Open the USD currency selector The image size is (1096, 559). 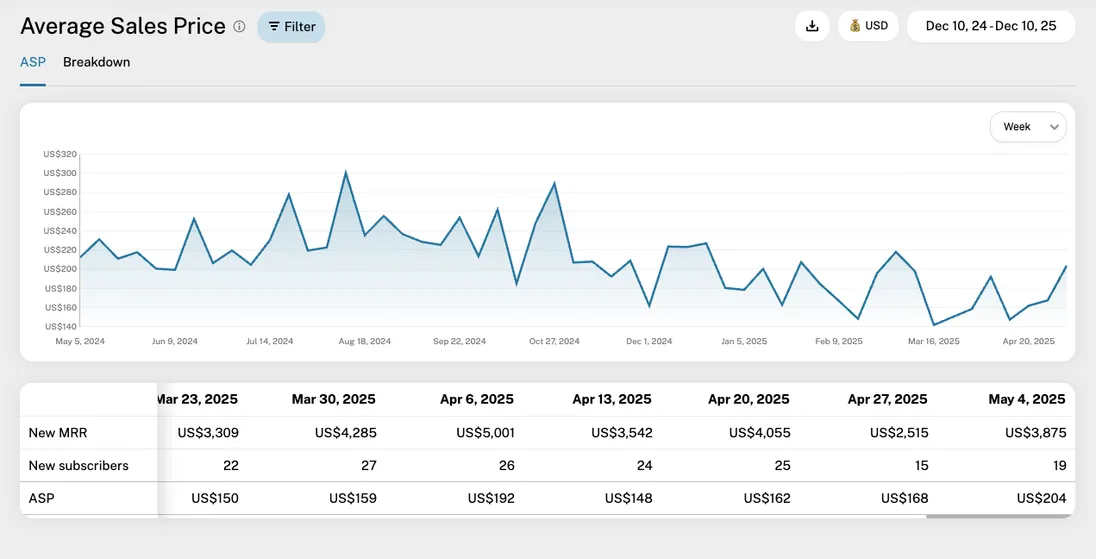(868, 26)
